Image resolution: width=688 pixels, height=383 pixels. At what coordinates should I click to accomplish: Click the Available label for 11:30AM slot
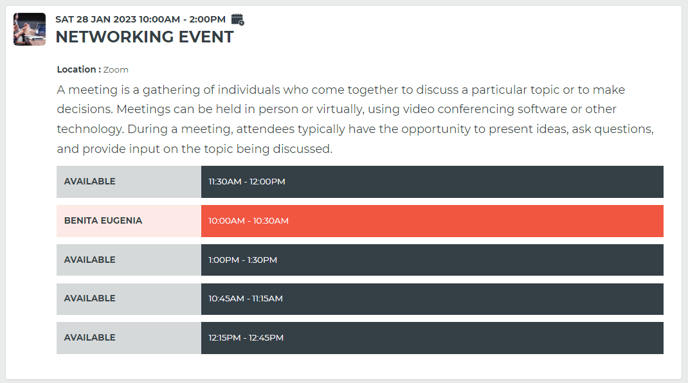(129, 182)
